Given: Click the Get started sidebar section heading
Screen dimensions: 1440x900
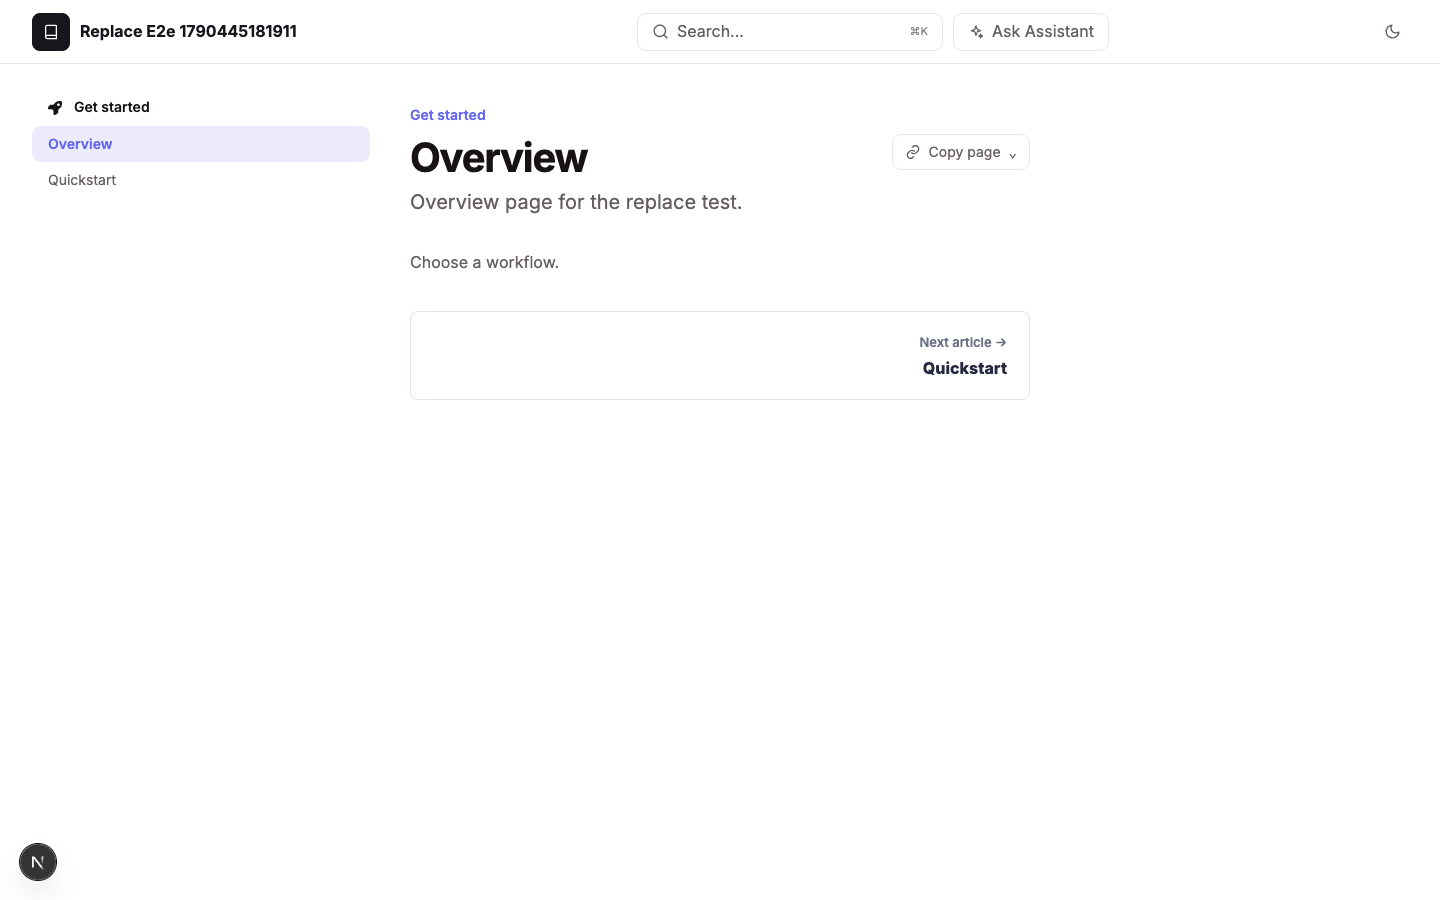Looking at the screenshot, I should coord(112,107).
